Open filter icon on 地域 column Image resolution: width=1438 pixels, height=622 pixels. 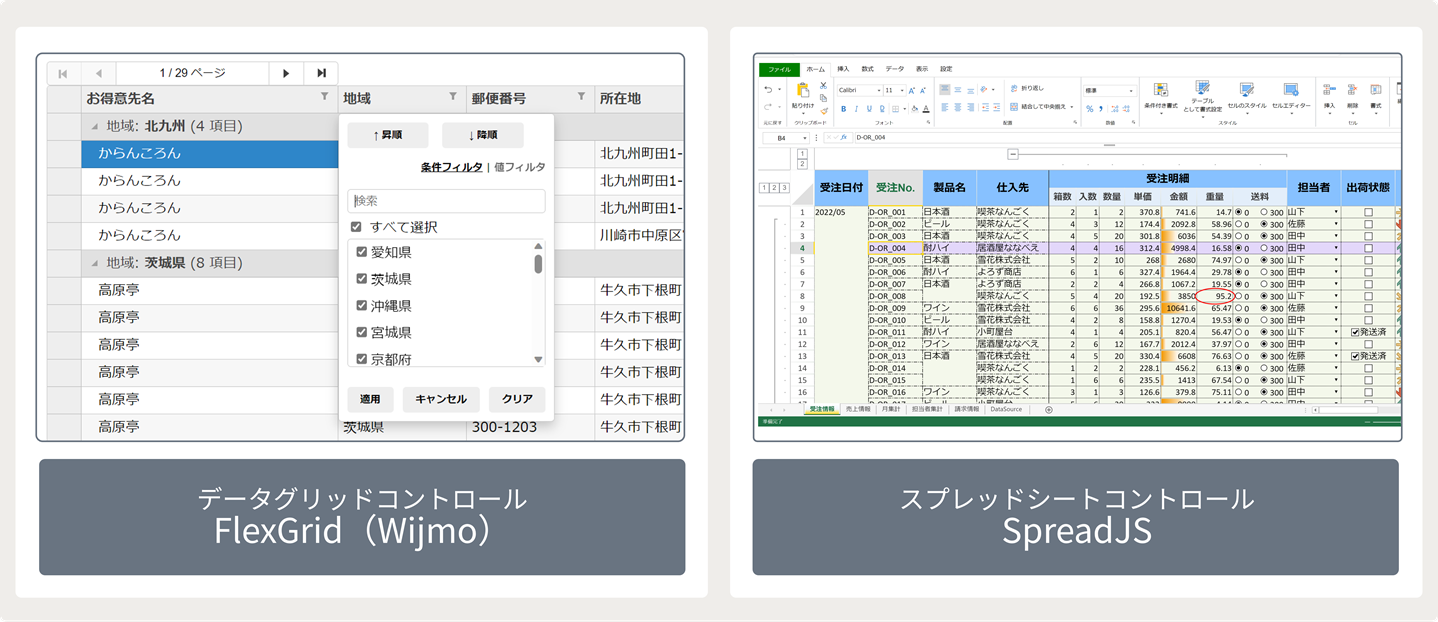(x=453, y=97)
